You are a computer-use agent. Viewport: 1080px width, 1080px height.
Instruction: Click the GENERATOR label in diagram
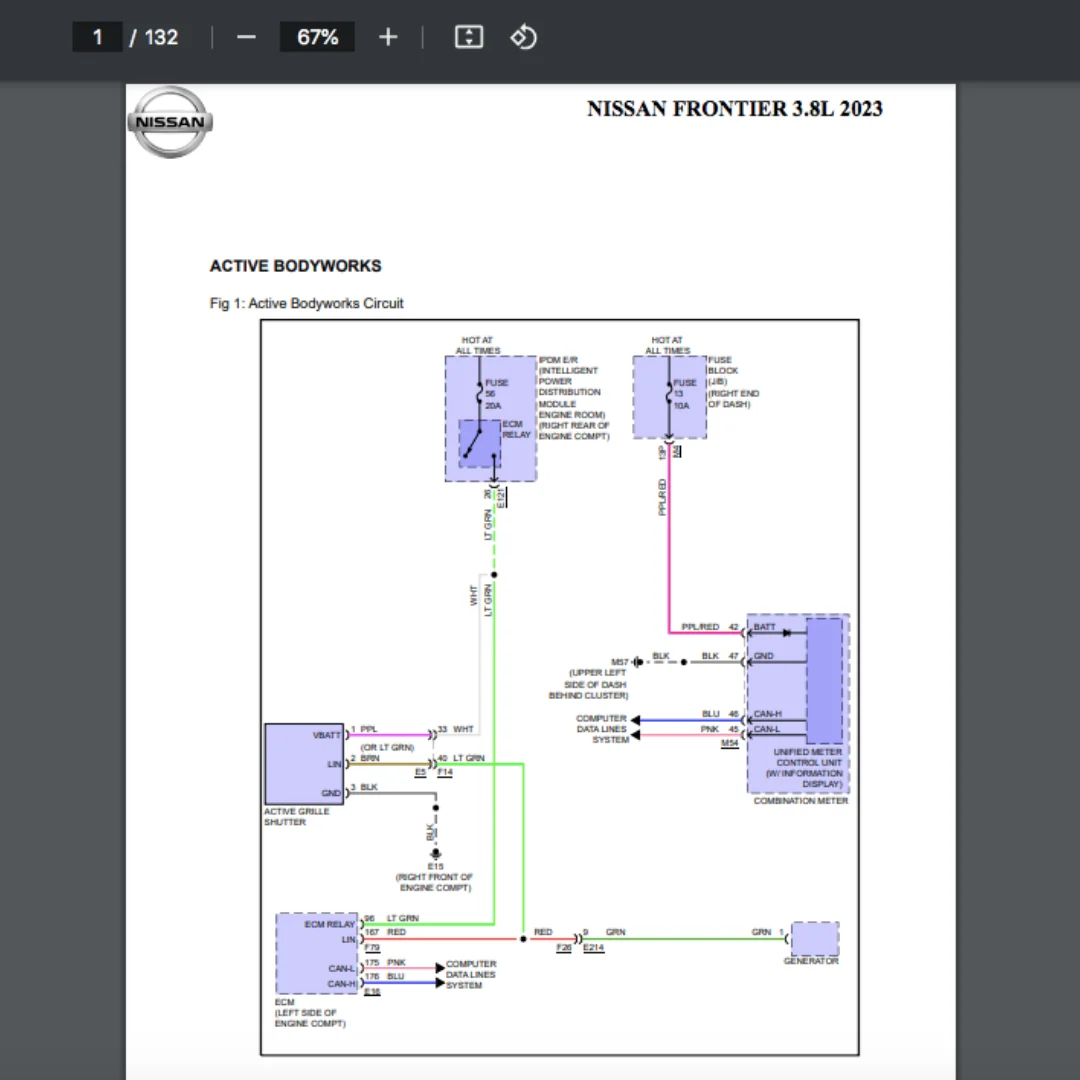click(811, 961)
